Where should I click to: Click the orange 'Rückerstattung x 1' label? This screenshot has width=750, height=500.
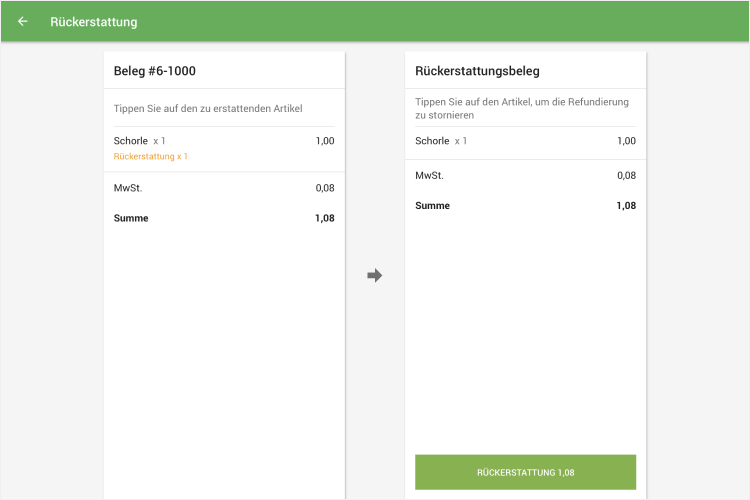[151, 157]
